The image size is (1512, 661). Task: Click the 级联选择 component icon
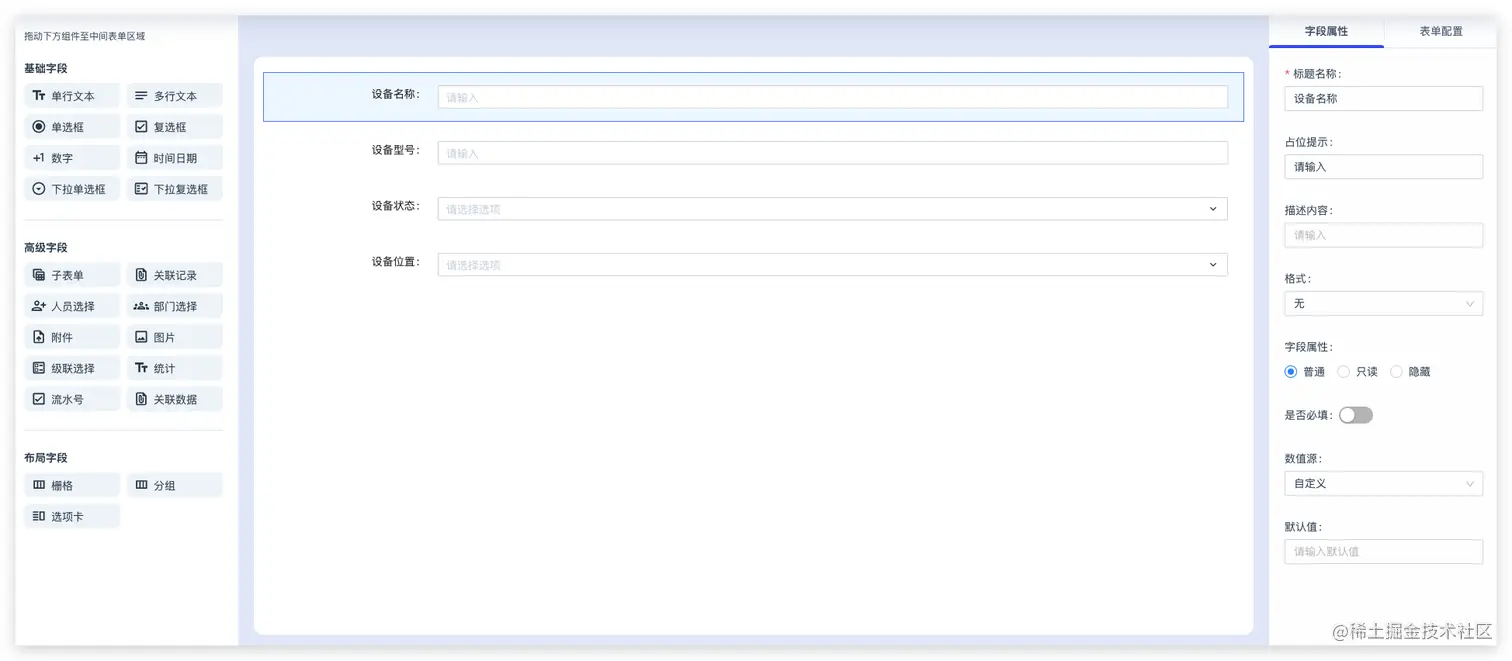pyautogui.click(x=39, y=368)
